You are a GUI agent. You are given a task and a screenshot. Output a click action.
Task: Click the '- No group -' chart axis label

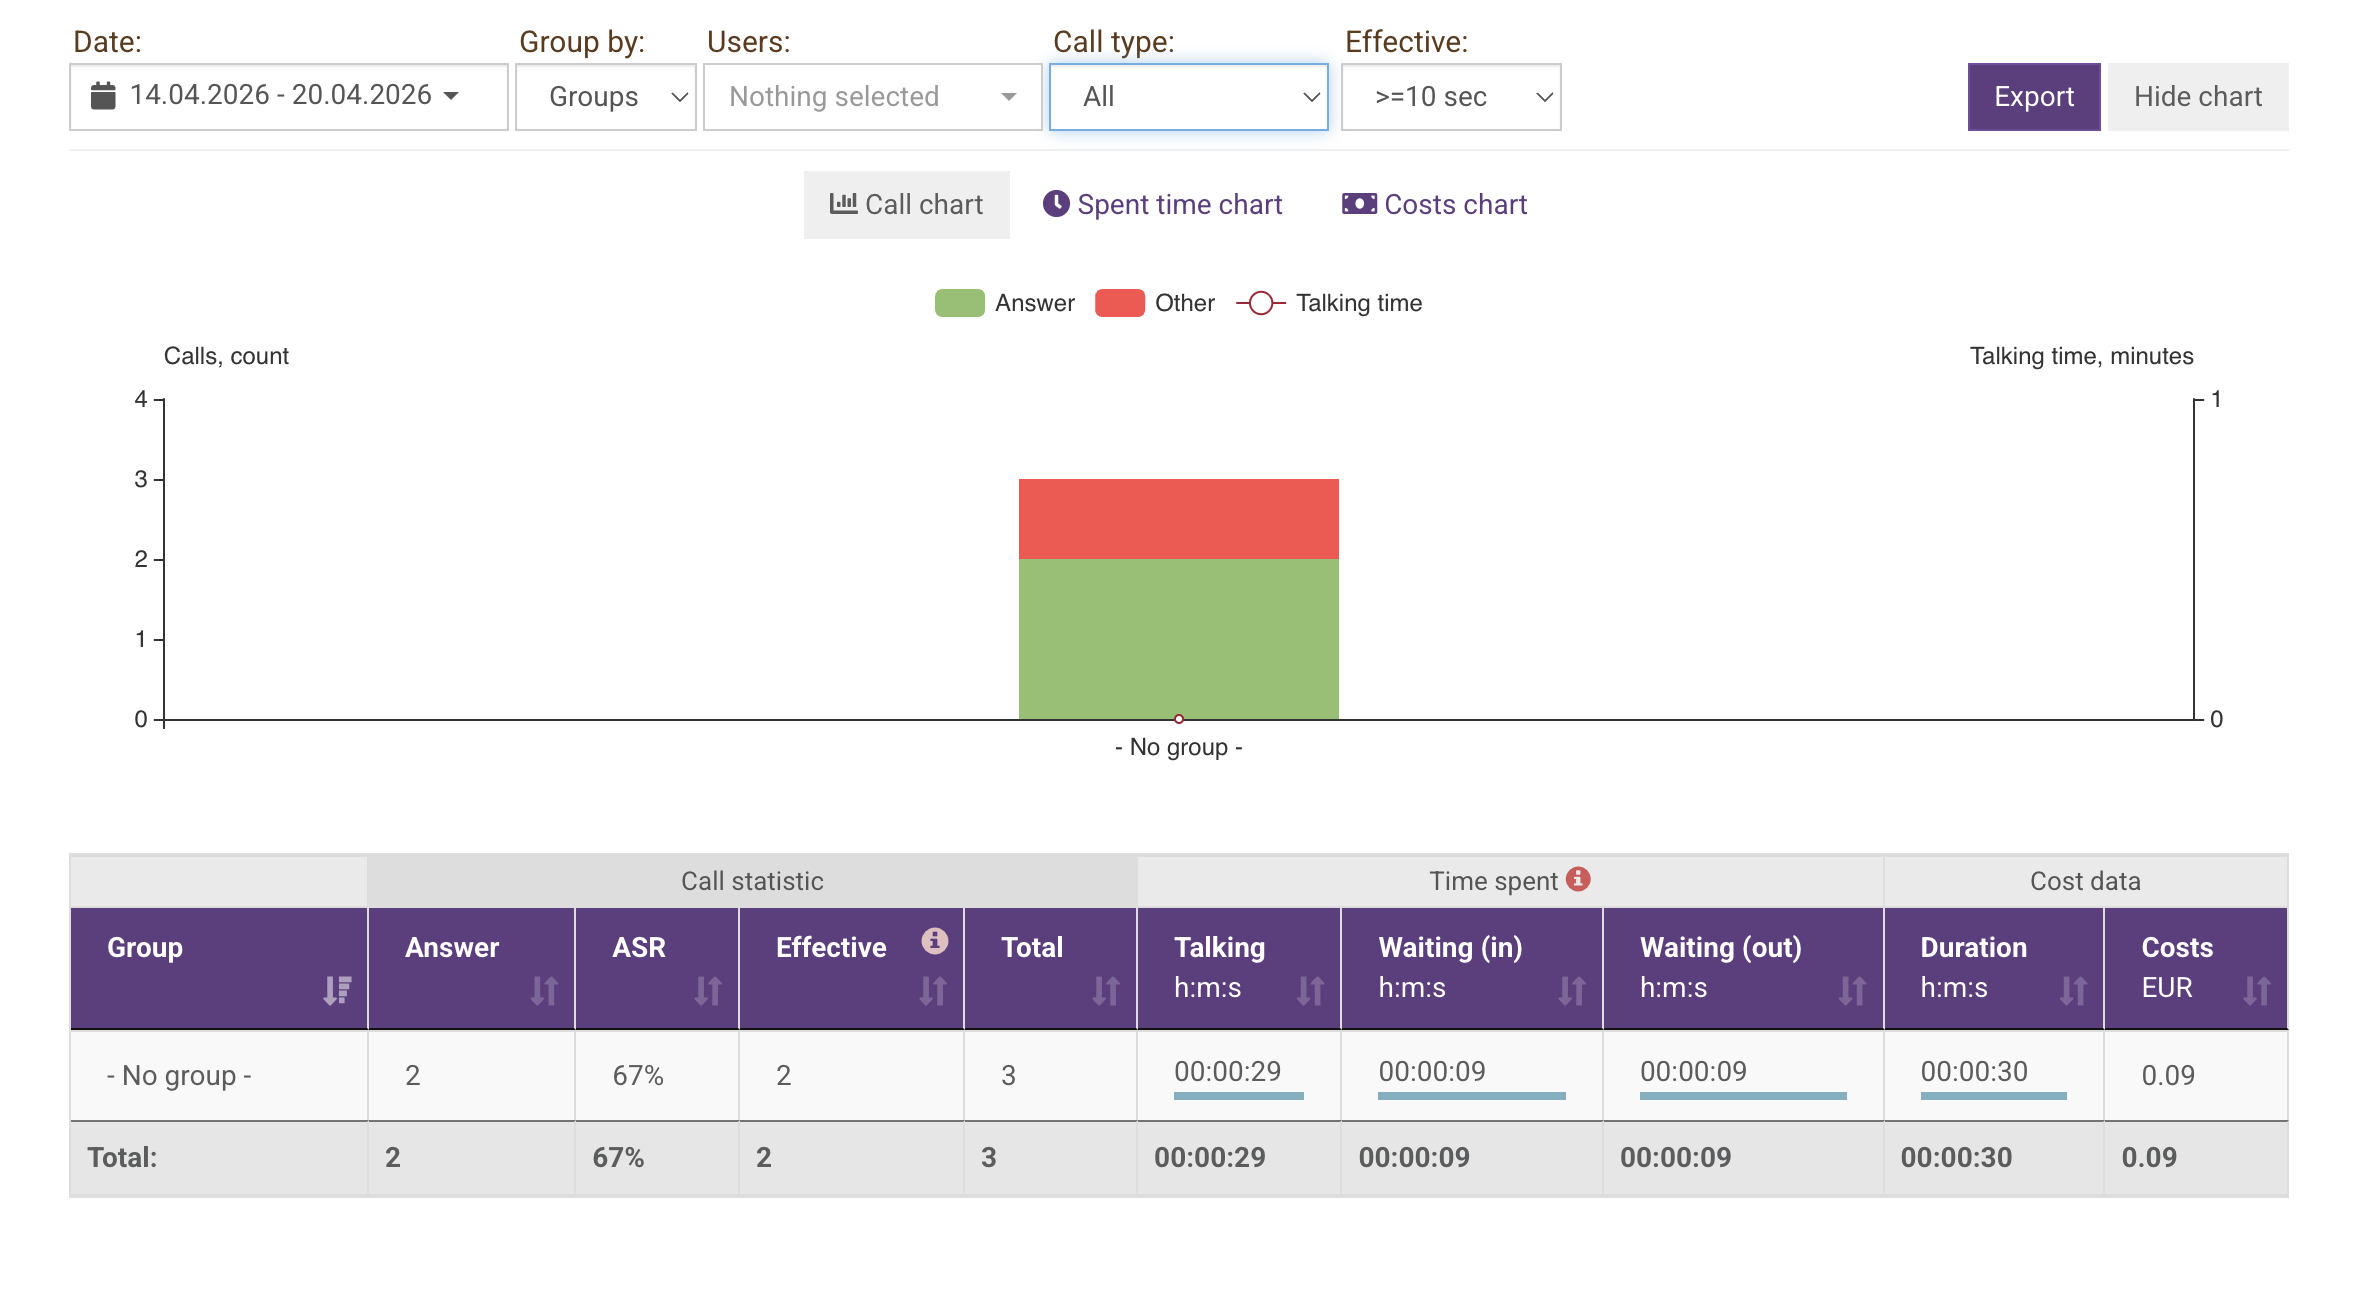click(1178, 747)
